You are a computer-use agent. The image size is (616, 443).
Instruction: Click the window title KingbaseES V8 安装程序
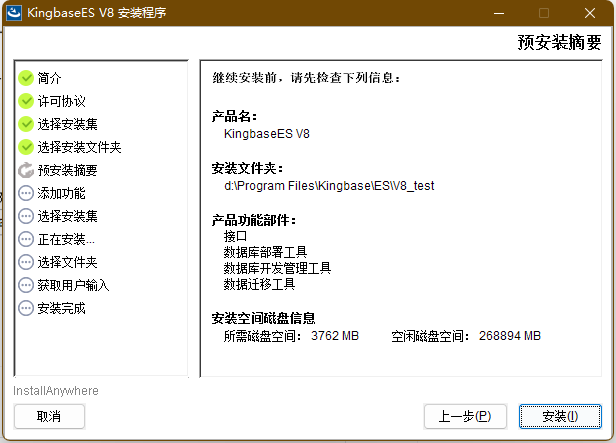pyautogui.click(x=97, y=13)
